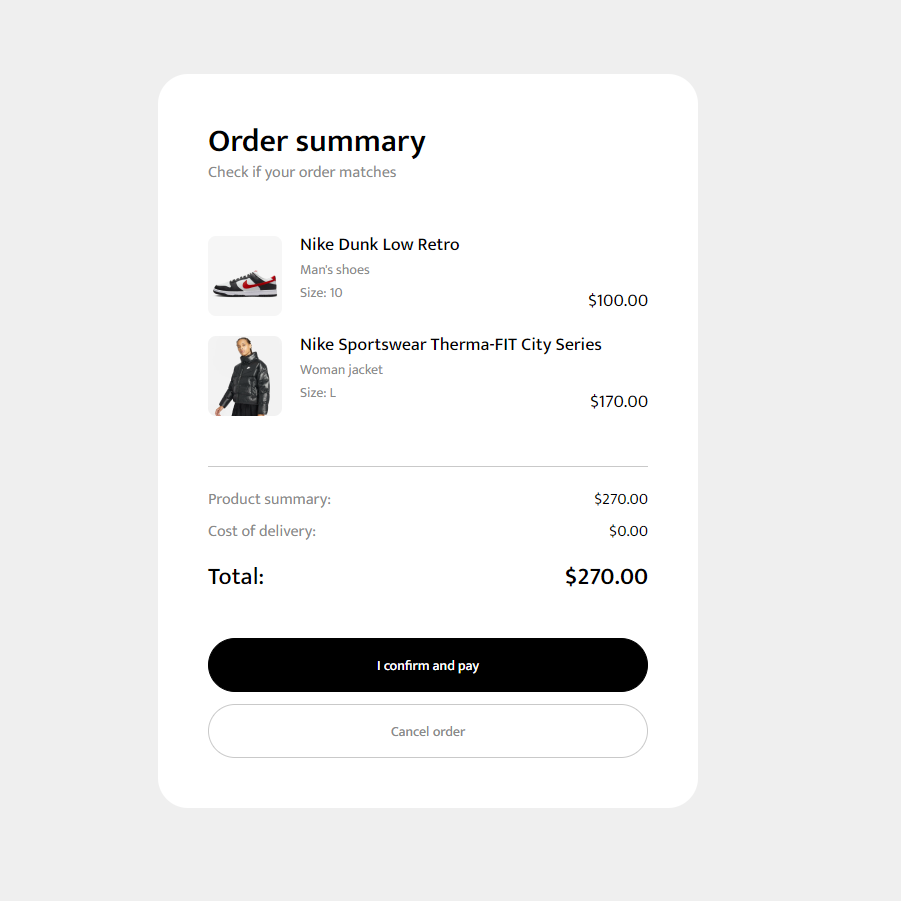This screenshot has width=901, height=901.
Task: Click the 'Cost of delivery:' label
Action: (262, 530)
